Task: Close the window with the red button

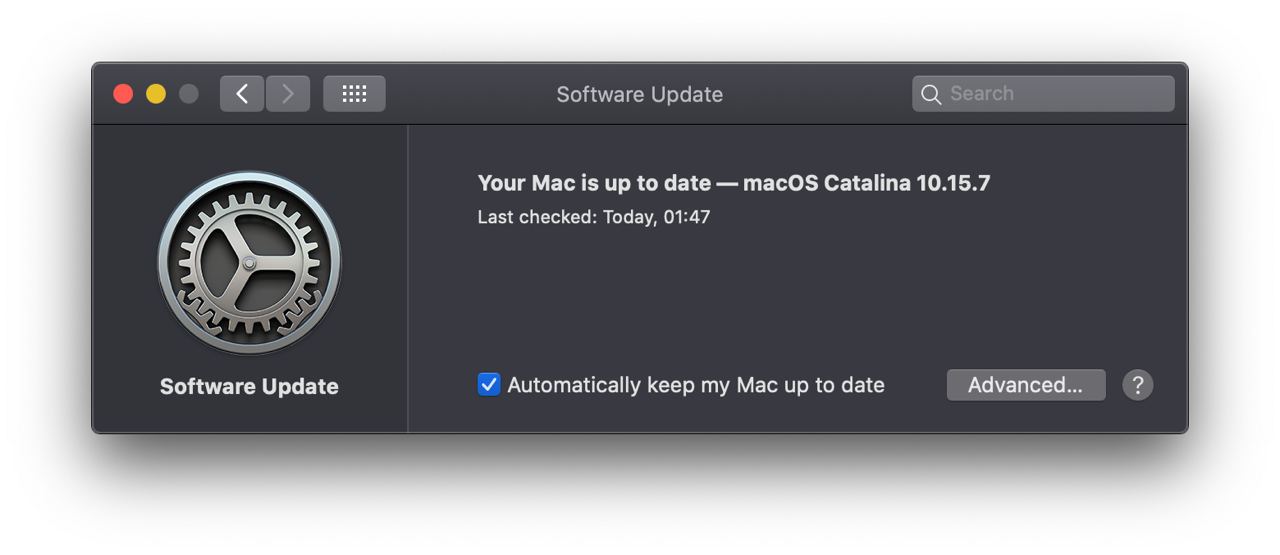Action: [123, 94]
